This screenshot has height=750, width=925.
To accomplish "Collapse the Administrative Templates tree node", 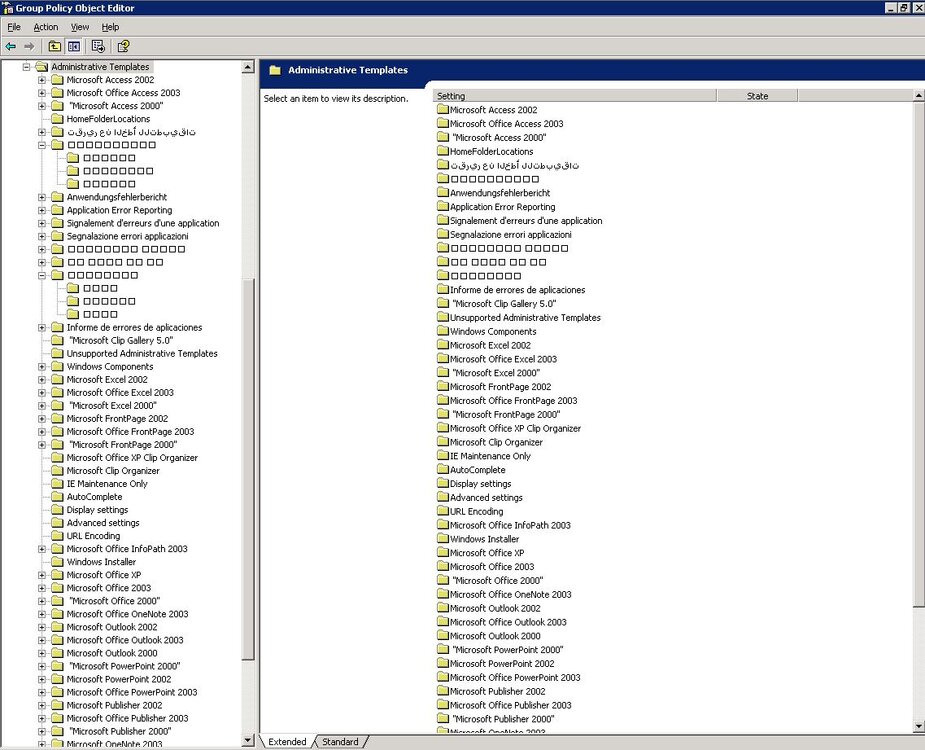I will click(26, 67).
